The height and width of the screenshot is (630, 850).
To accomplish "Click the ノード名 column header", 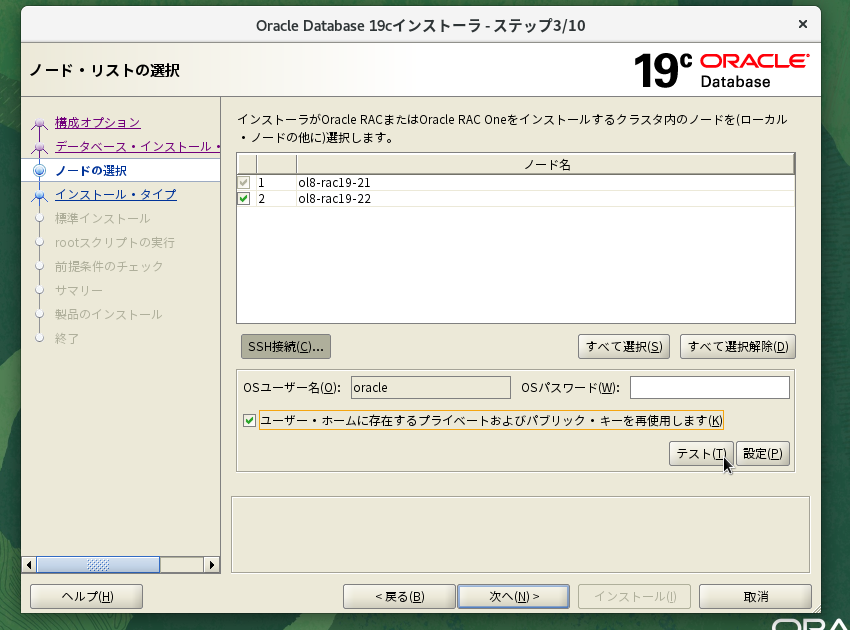I will [545, 164].
